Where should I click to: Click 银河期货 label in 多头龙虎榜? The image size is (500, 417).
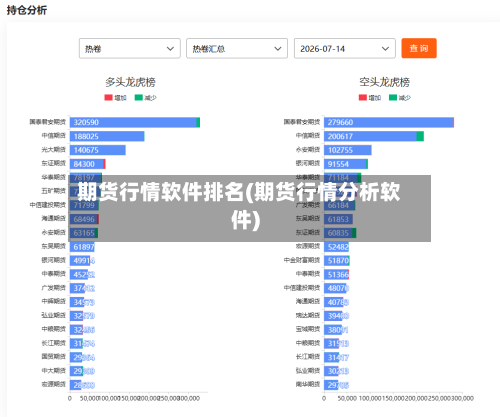[54, 260]
